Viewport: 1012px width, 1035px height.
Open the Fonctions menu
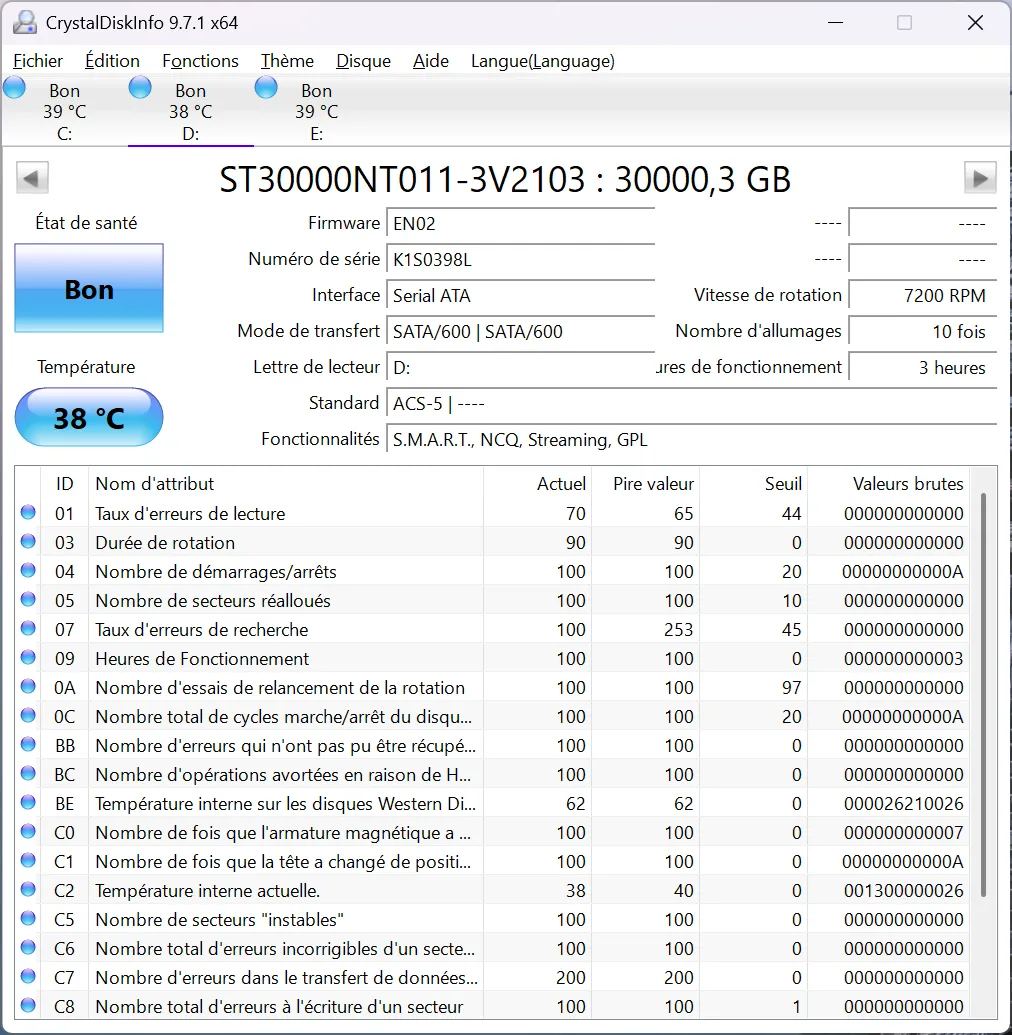(200, 61)
